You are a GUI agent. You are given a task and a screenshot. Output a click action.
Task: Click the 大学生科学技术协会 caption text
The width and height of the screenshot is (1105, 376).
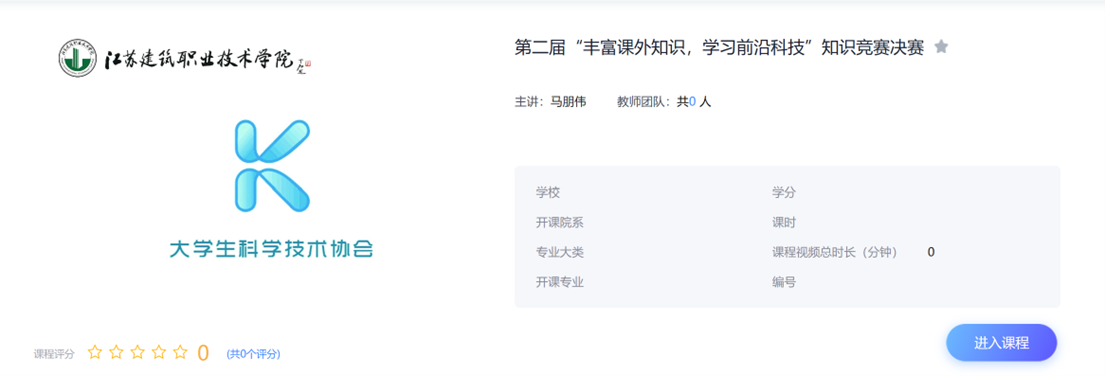pos(271,249)
